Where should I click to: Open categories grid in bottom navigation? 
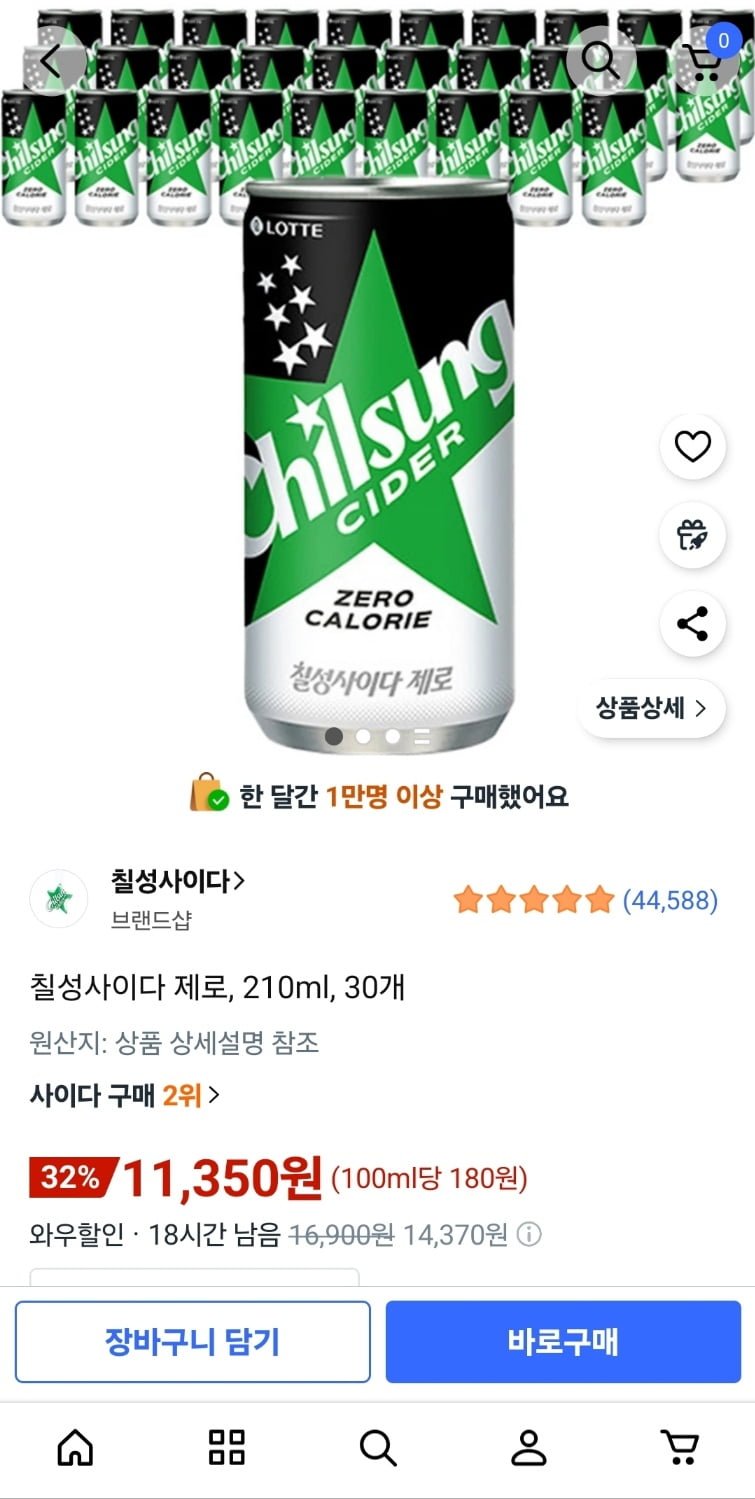pos(226,1447)
